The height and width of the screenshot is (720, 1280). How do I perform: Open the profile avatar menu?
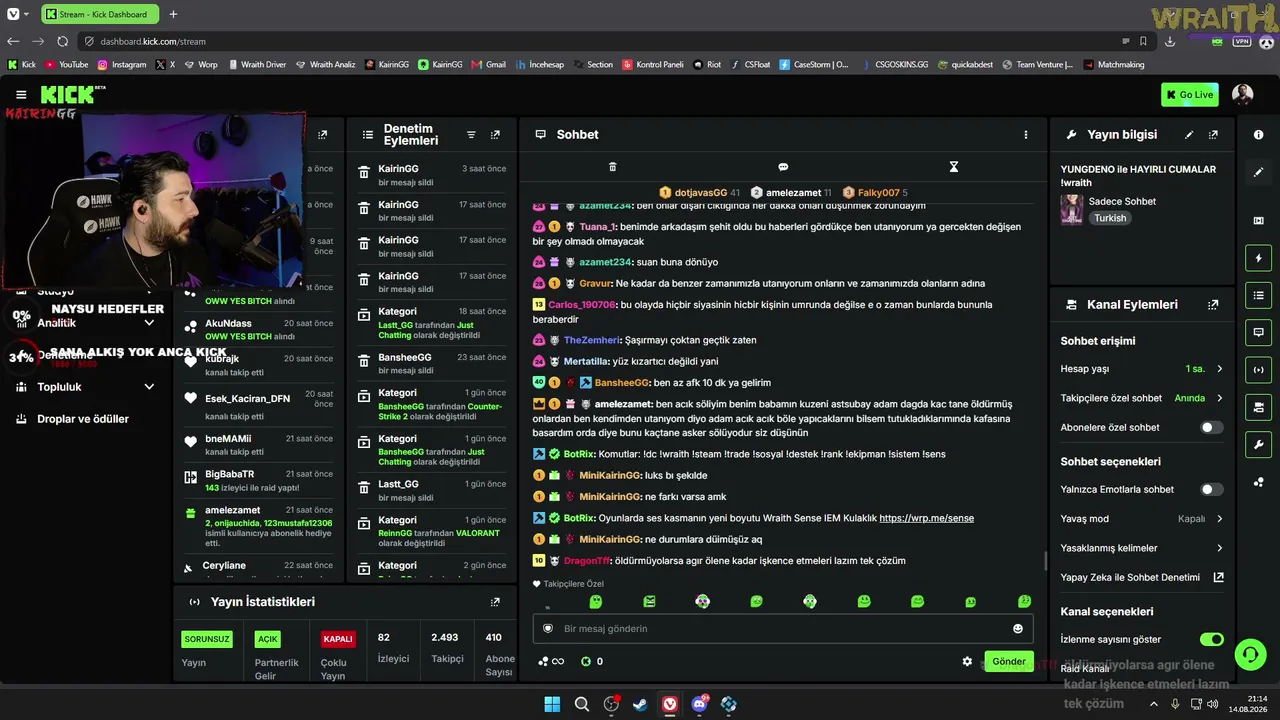[1242, 95]
